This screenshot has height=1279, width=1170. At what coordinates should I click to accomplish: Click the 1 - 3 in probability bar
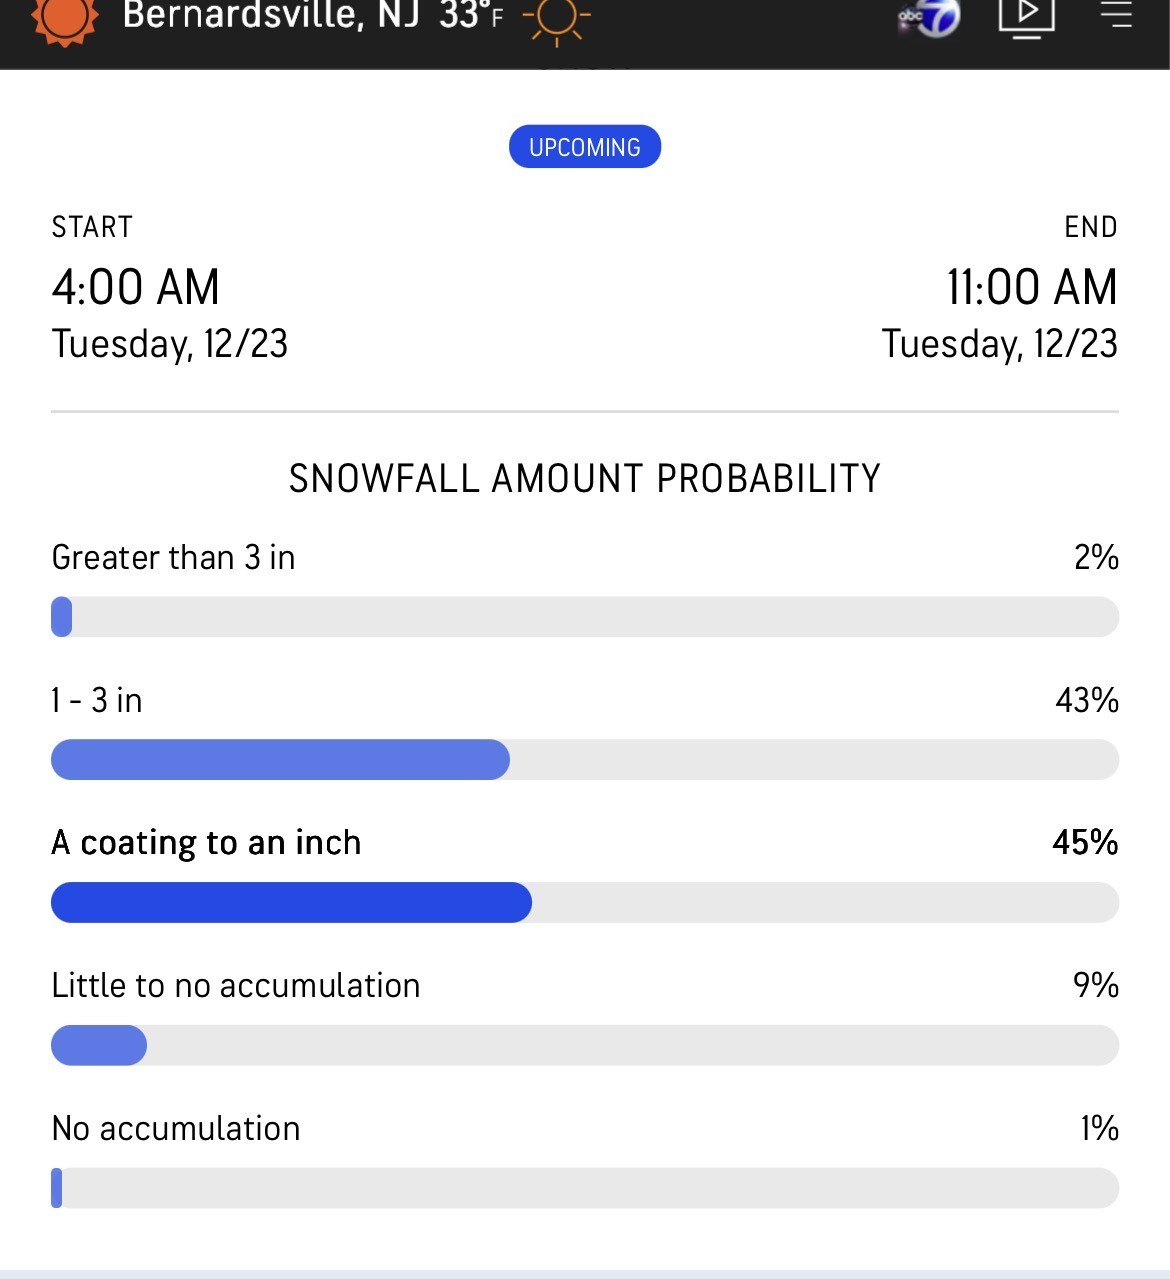click(x=585, y=760)
